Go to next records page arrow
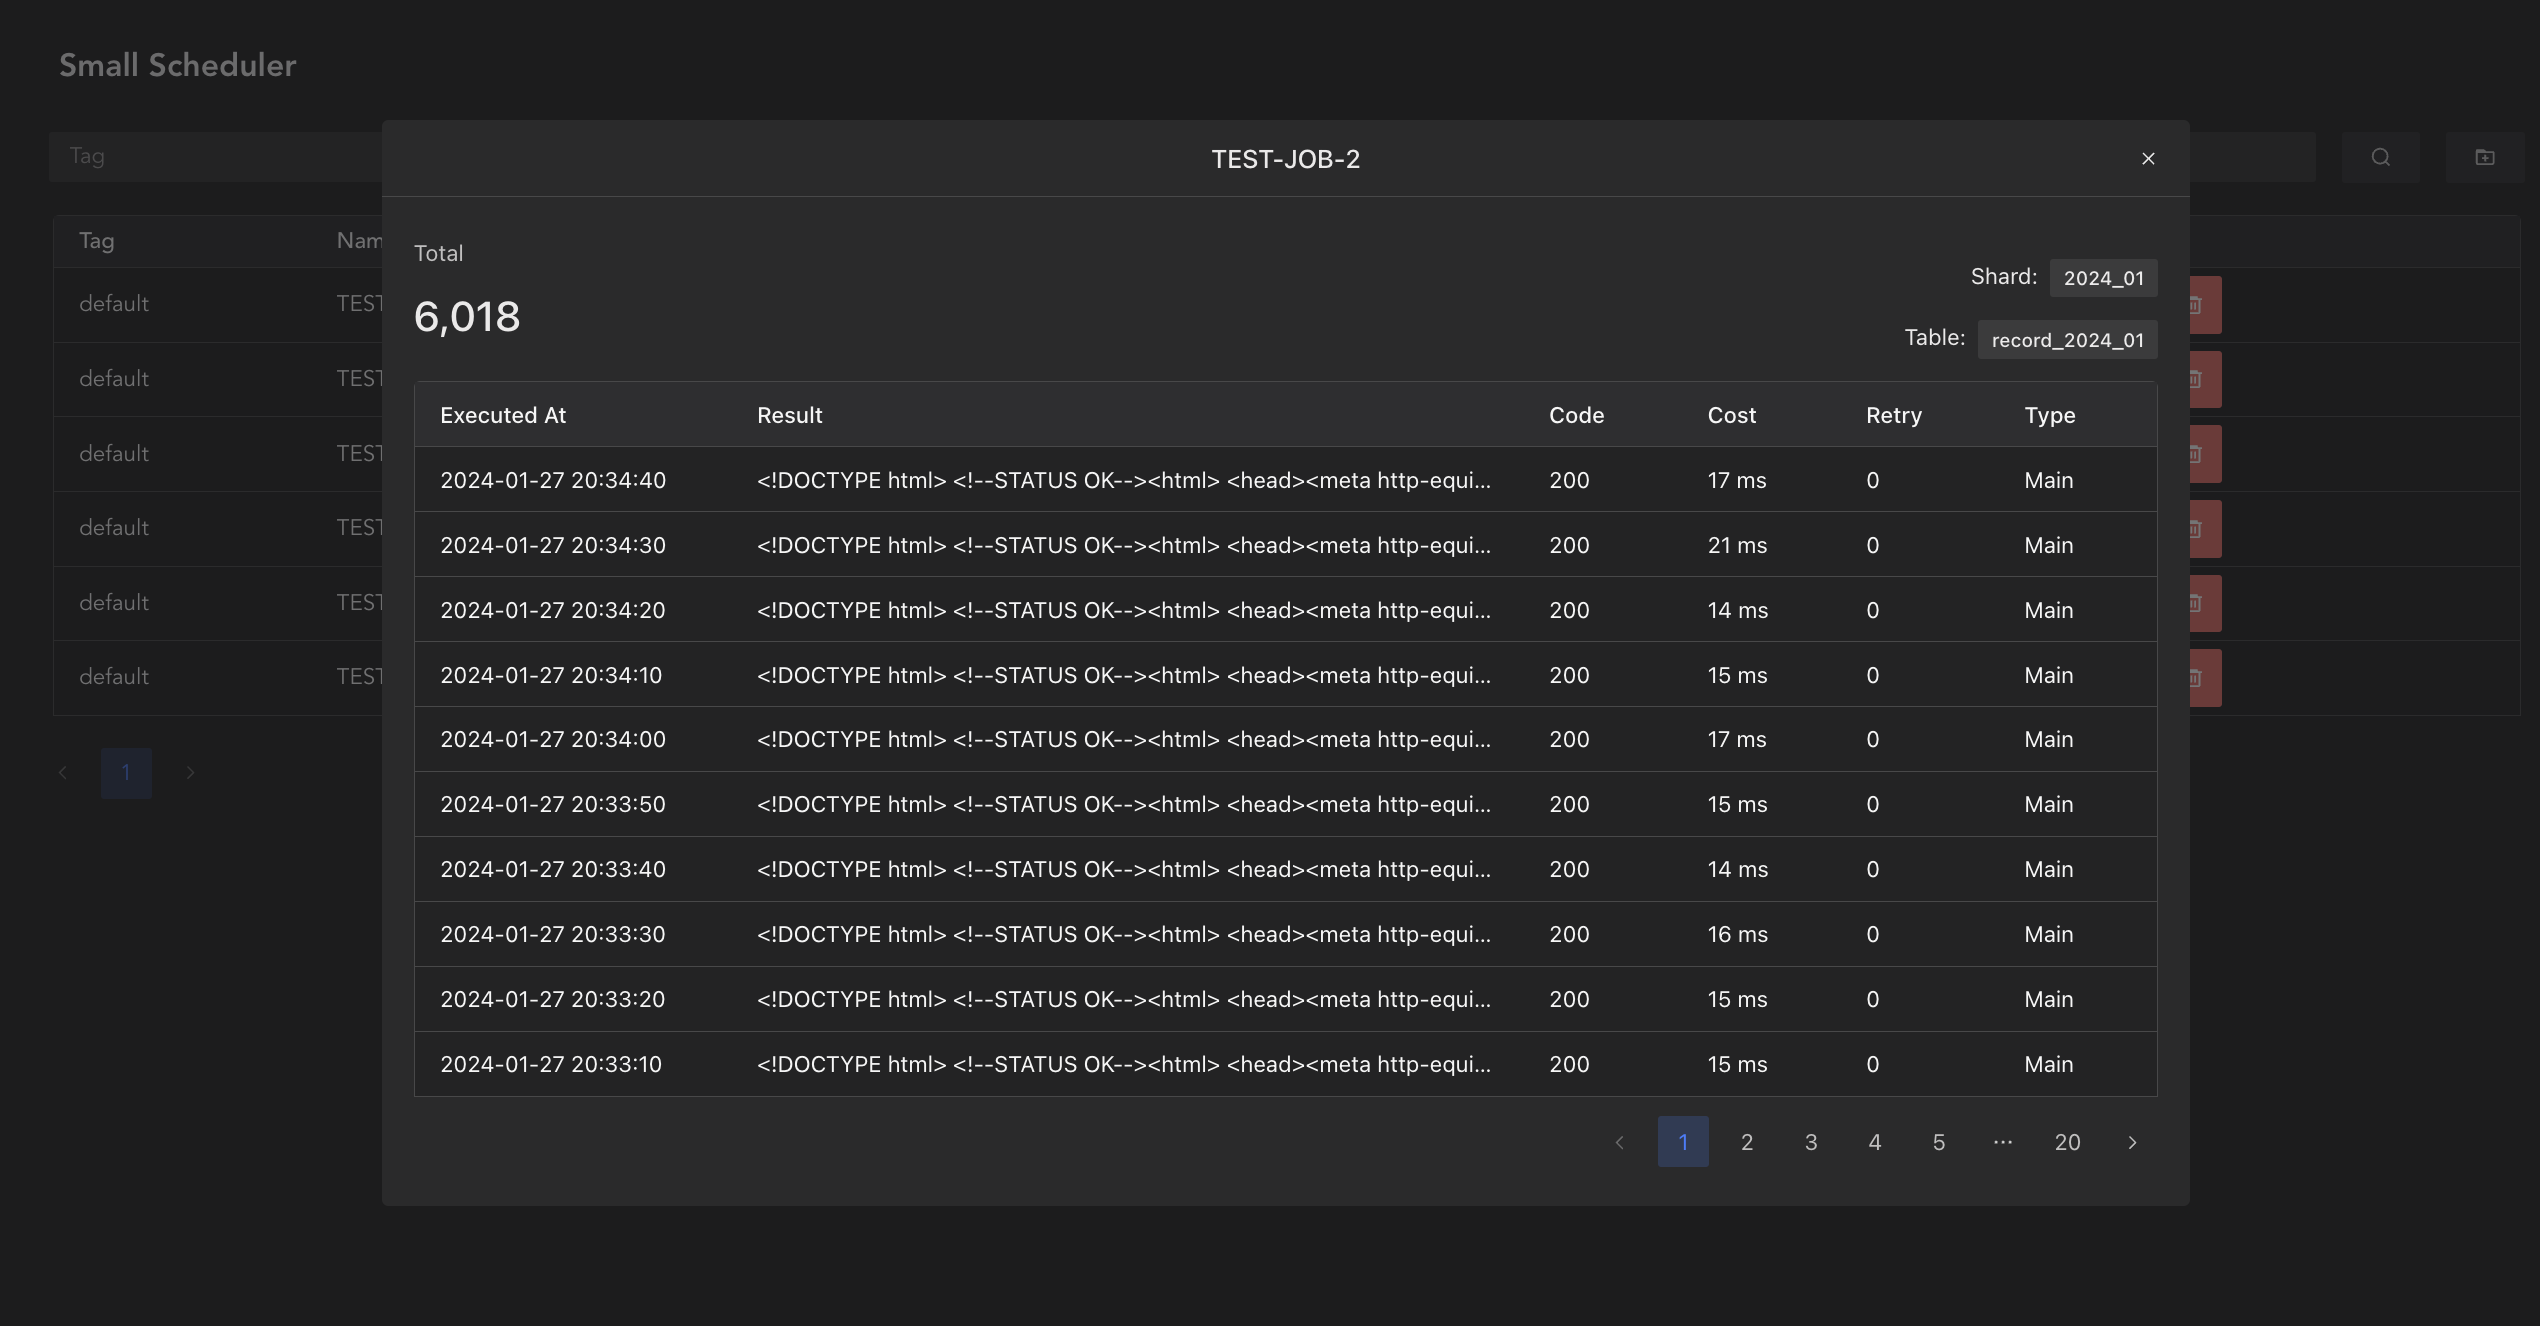Screen dimensions: 2540x1326 [x=2131, y=1142]
